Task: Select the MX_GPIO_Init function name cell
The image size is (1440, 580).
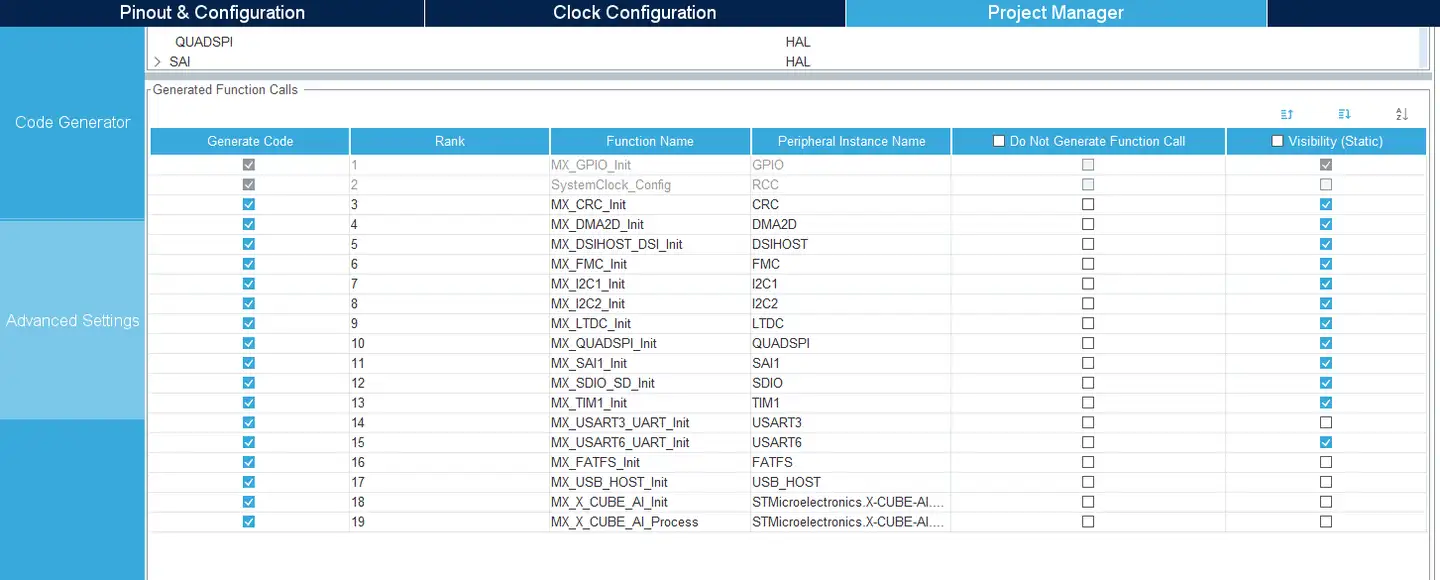Action: click(x=650, y=165)
